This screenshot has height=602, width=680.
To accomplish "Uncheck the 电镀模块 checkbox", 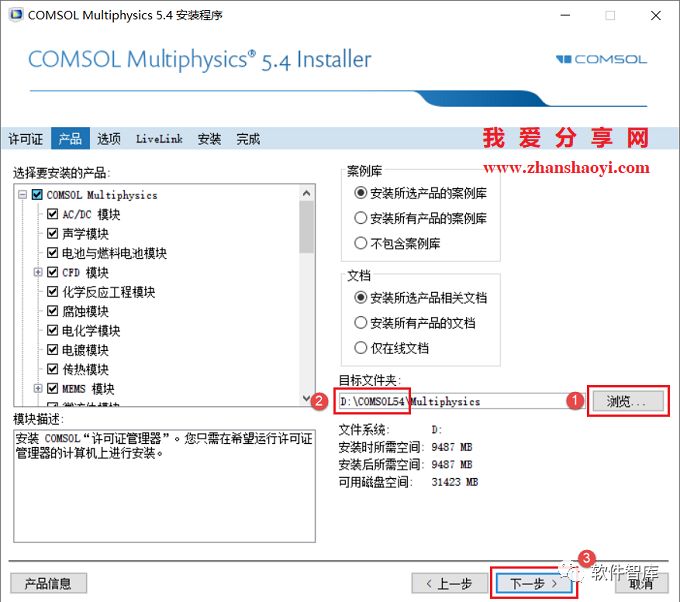I will pos(52,350).
